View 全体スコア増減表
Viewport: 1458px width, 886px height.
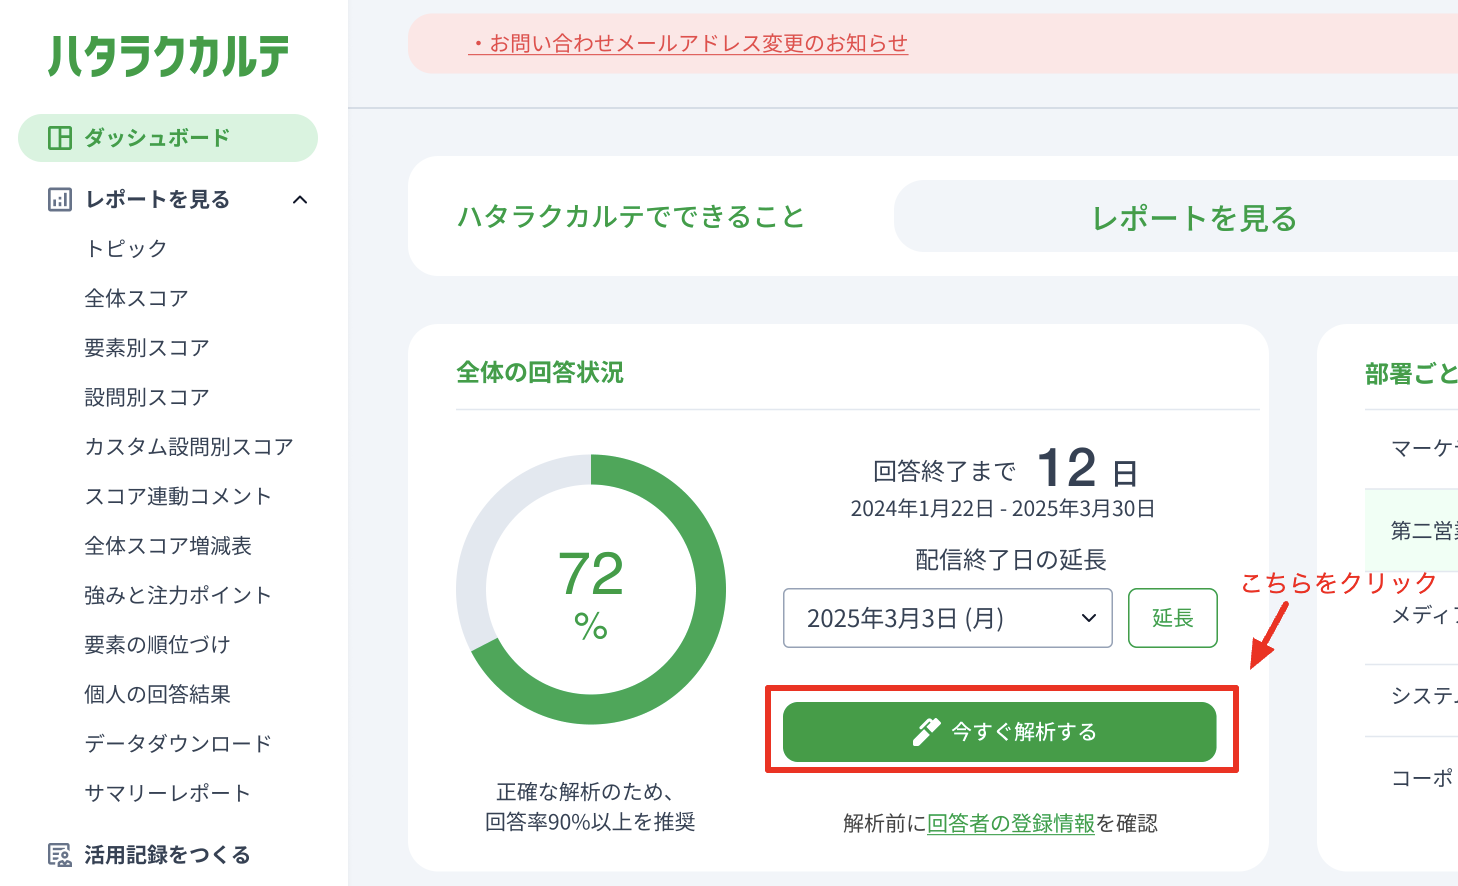coord(168,546)
